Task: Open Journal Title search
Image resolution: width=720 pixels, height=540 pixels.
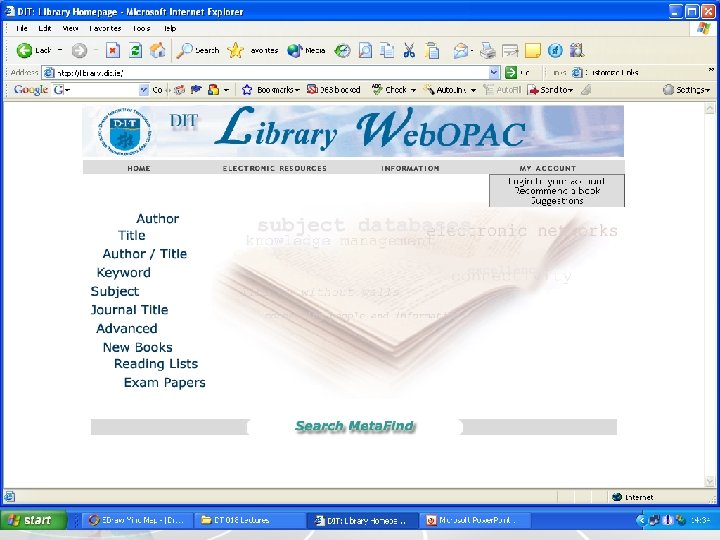Action: (x=129, y=309)
